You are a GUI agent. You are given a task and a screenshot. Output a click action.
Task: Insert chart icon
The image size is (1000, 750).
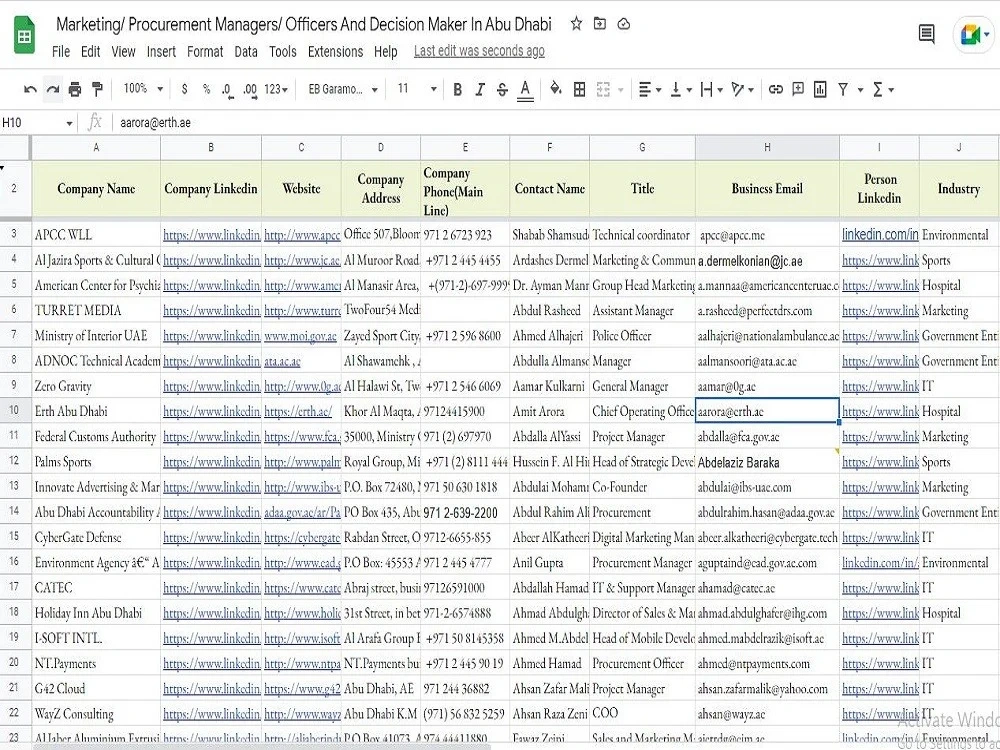point(820,89)
